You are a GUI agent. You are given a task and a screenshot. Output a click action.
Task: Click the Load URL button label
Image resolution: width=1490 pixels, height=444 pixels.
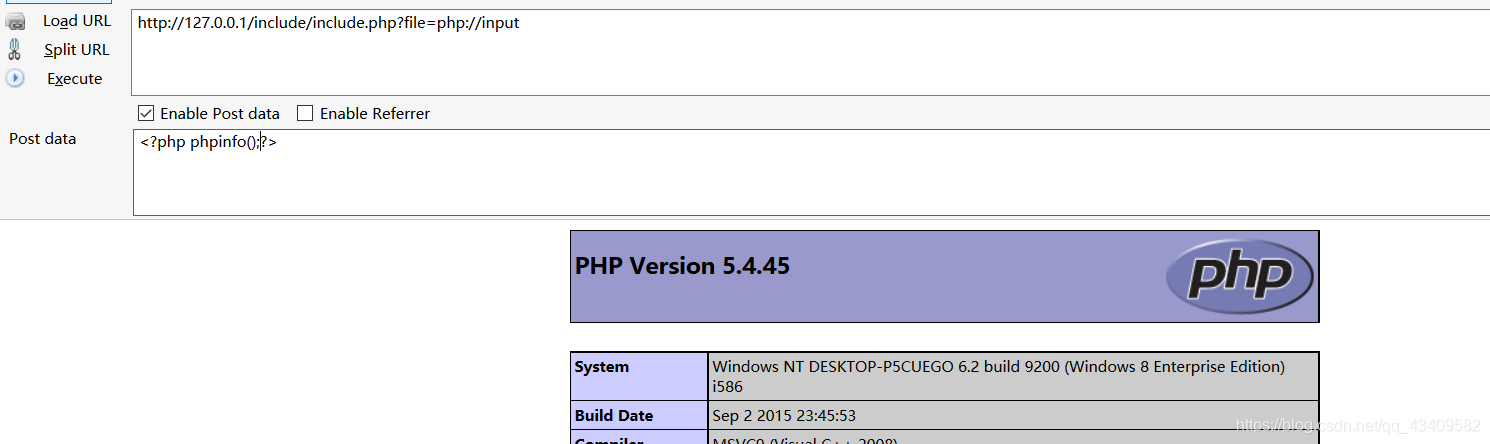pos(77,21)
